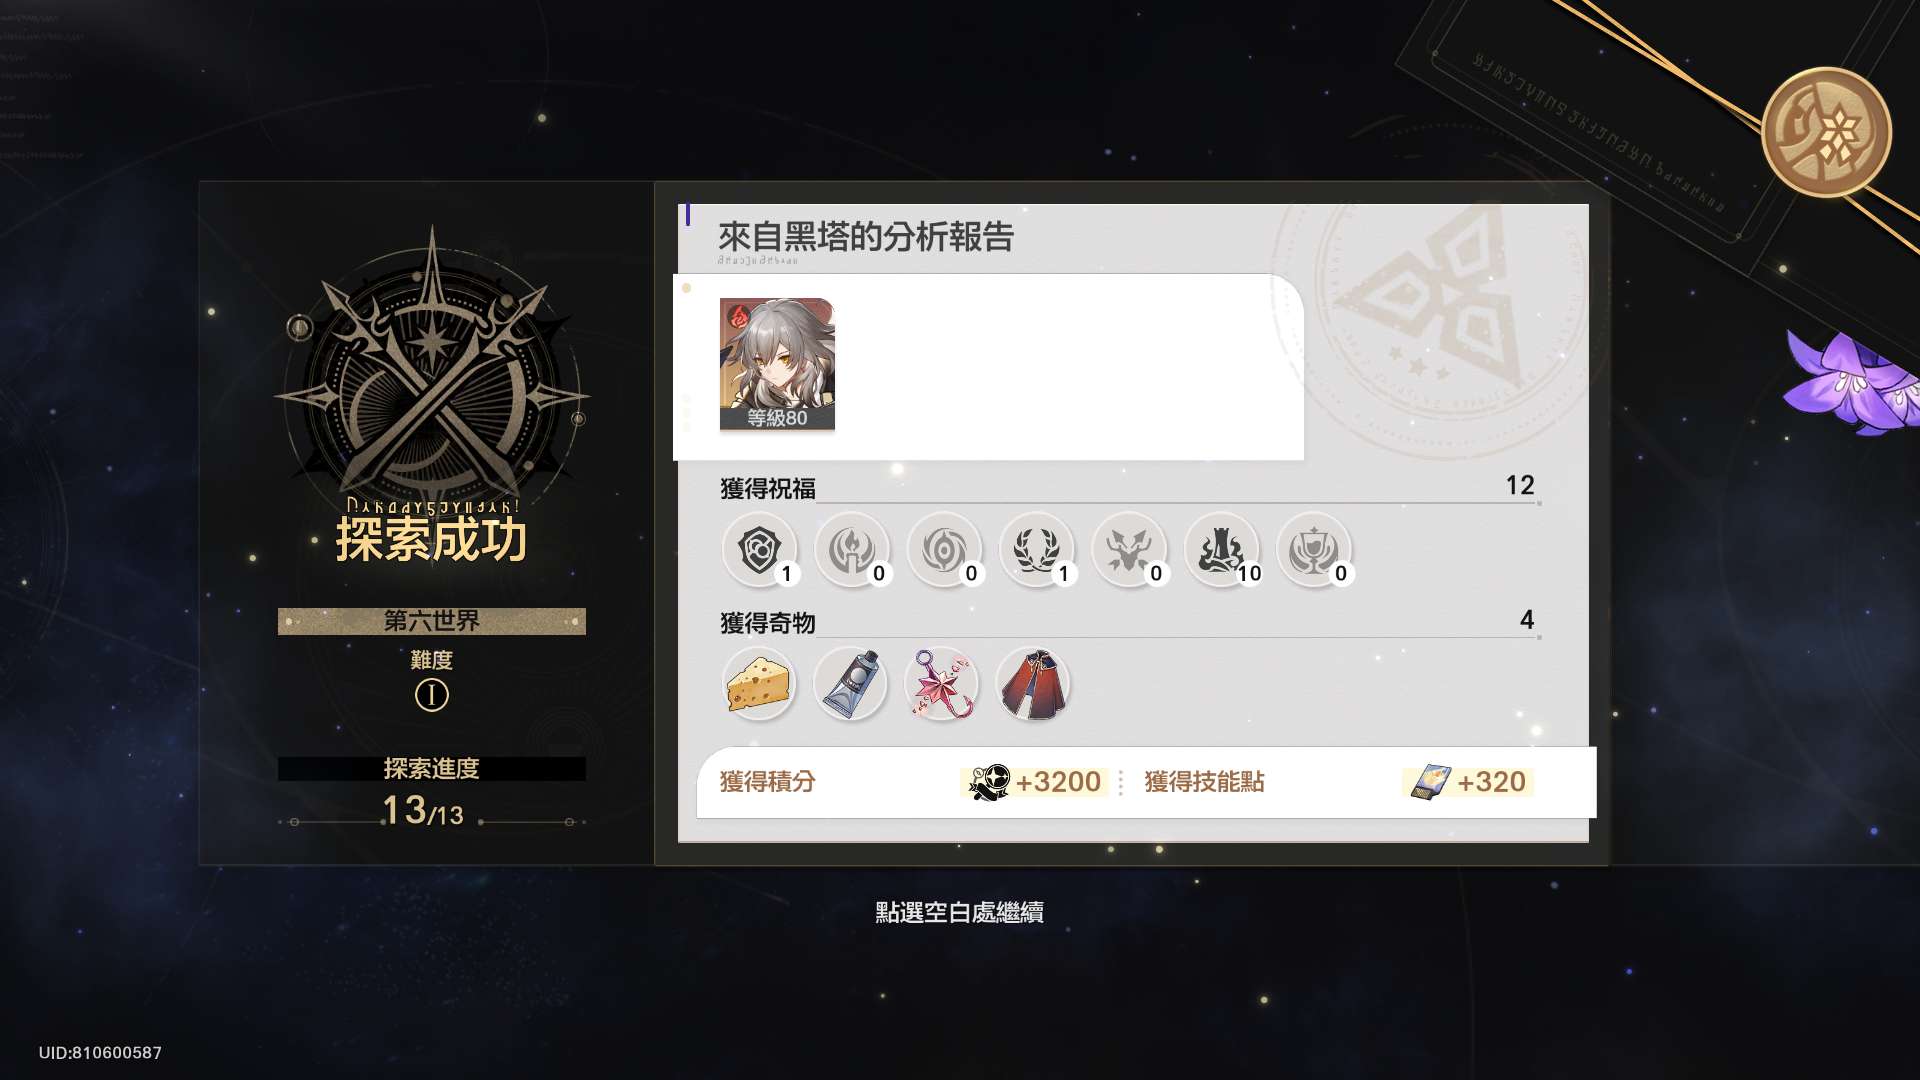Screen dimensions: 1920x1080
Task: Click the Nihility path blessing icon
Action: 944,549
